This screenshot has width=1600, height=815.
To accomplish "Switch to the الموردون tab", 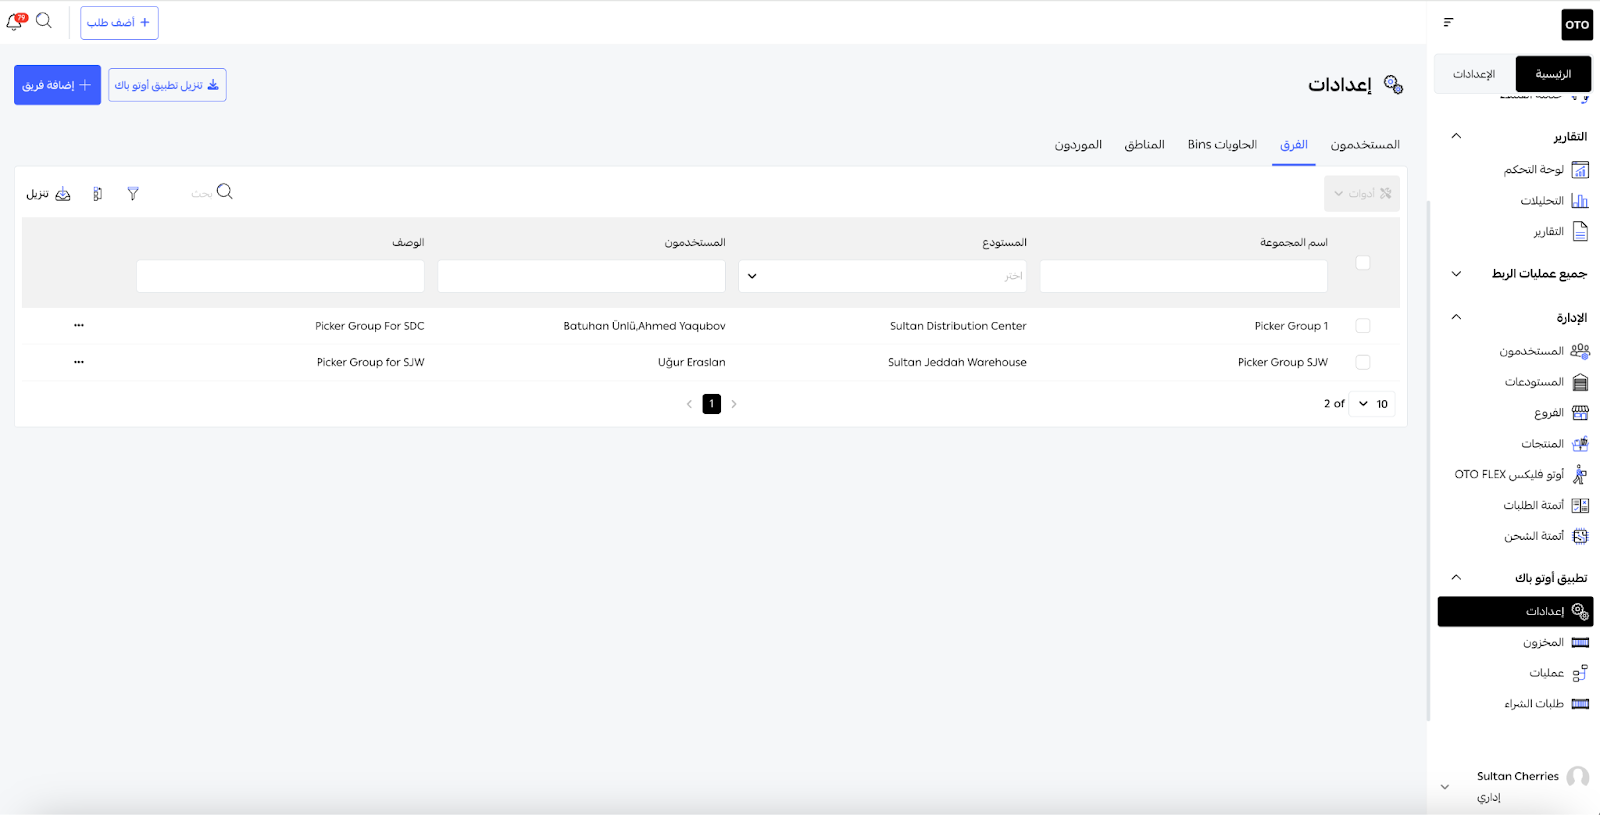I will [1078, 145].
